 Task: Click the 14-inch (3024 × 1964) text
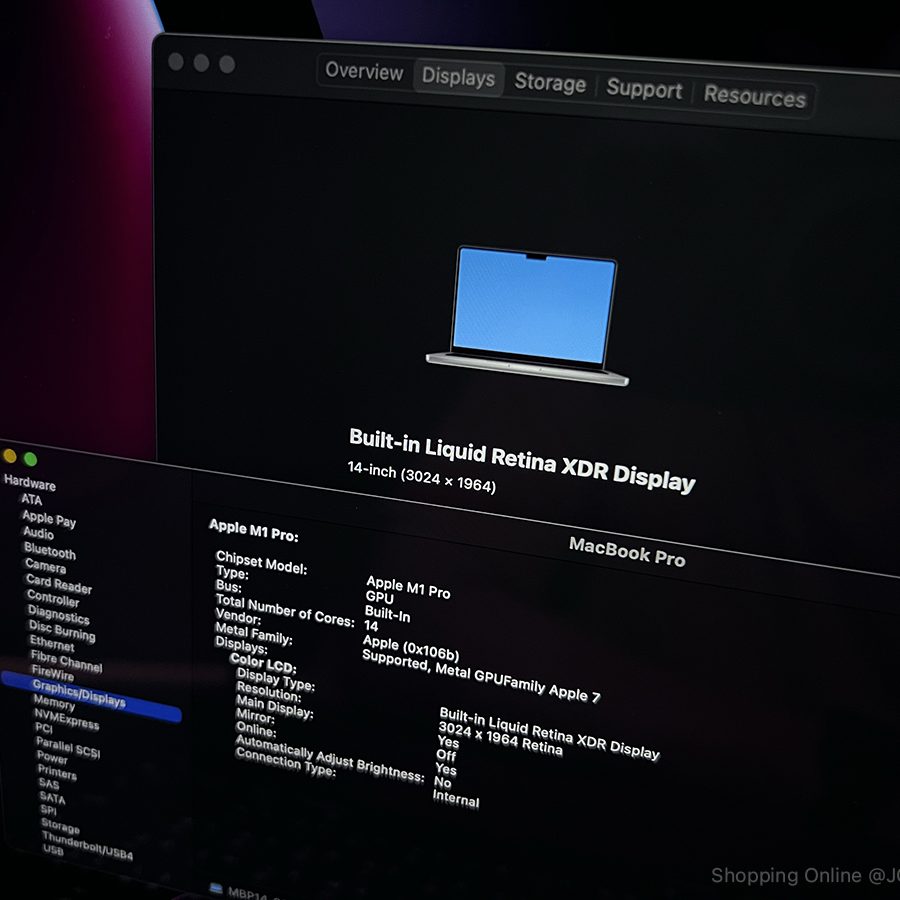click(x=421, y=478)
